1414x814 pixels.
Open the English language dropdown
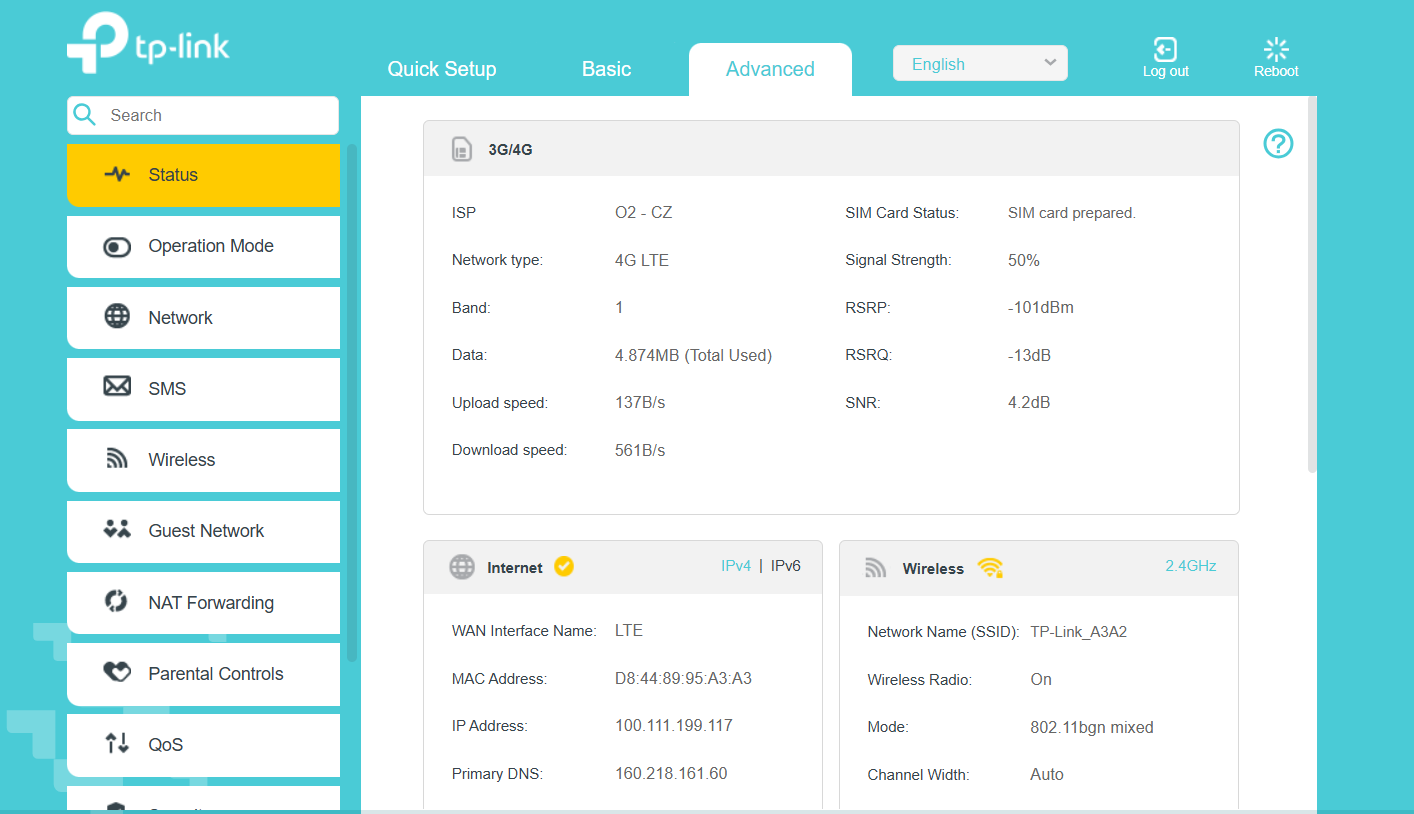tap(979, 64)
